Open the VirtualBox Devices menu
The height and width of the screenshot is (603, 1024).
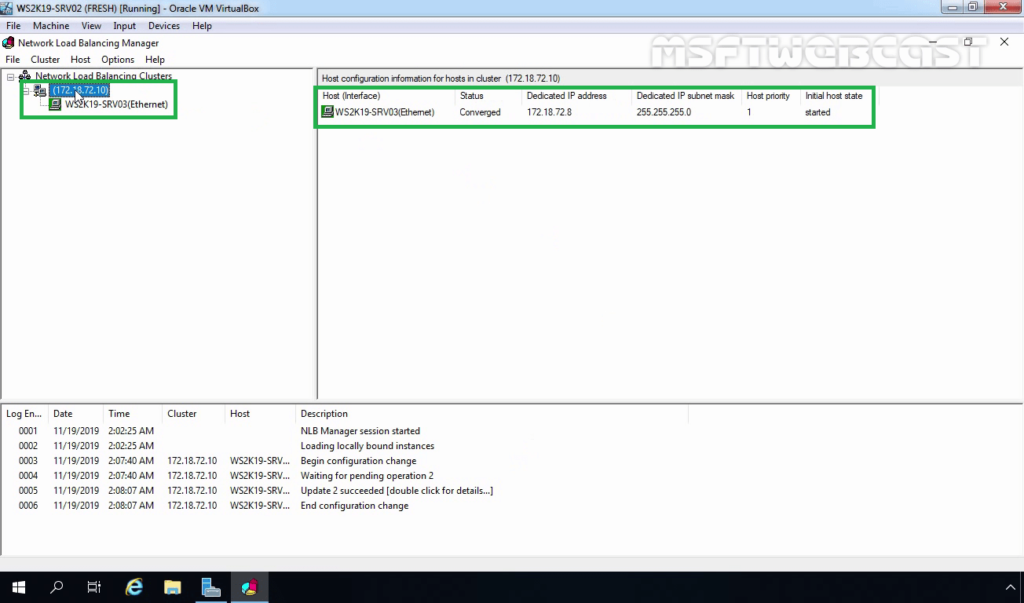coord(164,26)
